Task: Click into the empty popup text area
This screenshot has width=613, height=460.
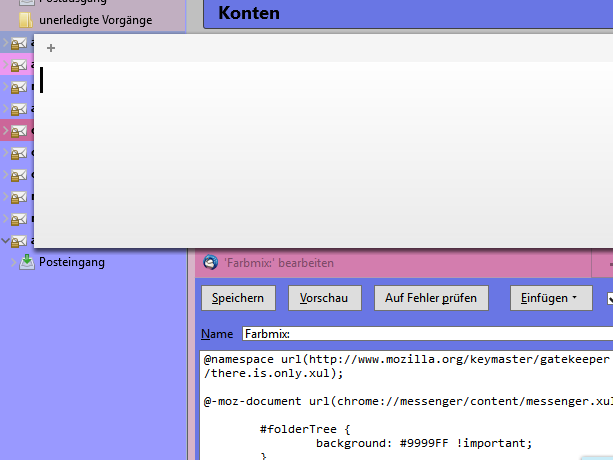Action: (x=324, y=154)
